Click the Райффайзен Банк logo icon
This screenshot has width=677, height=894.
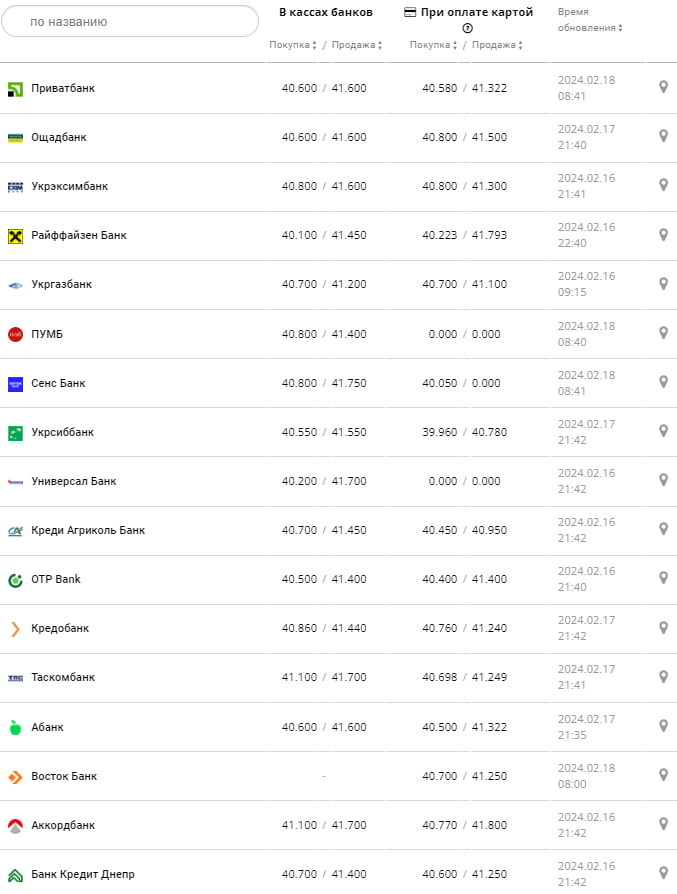click(x=15, y=236)
